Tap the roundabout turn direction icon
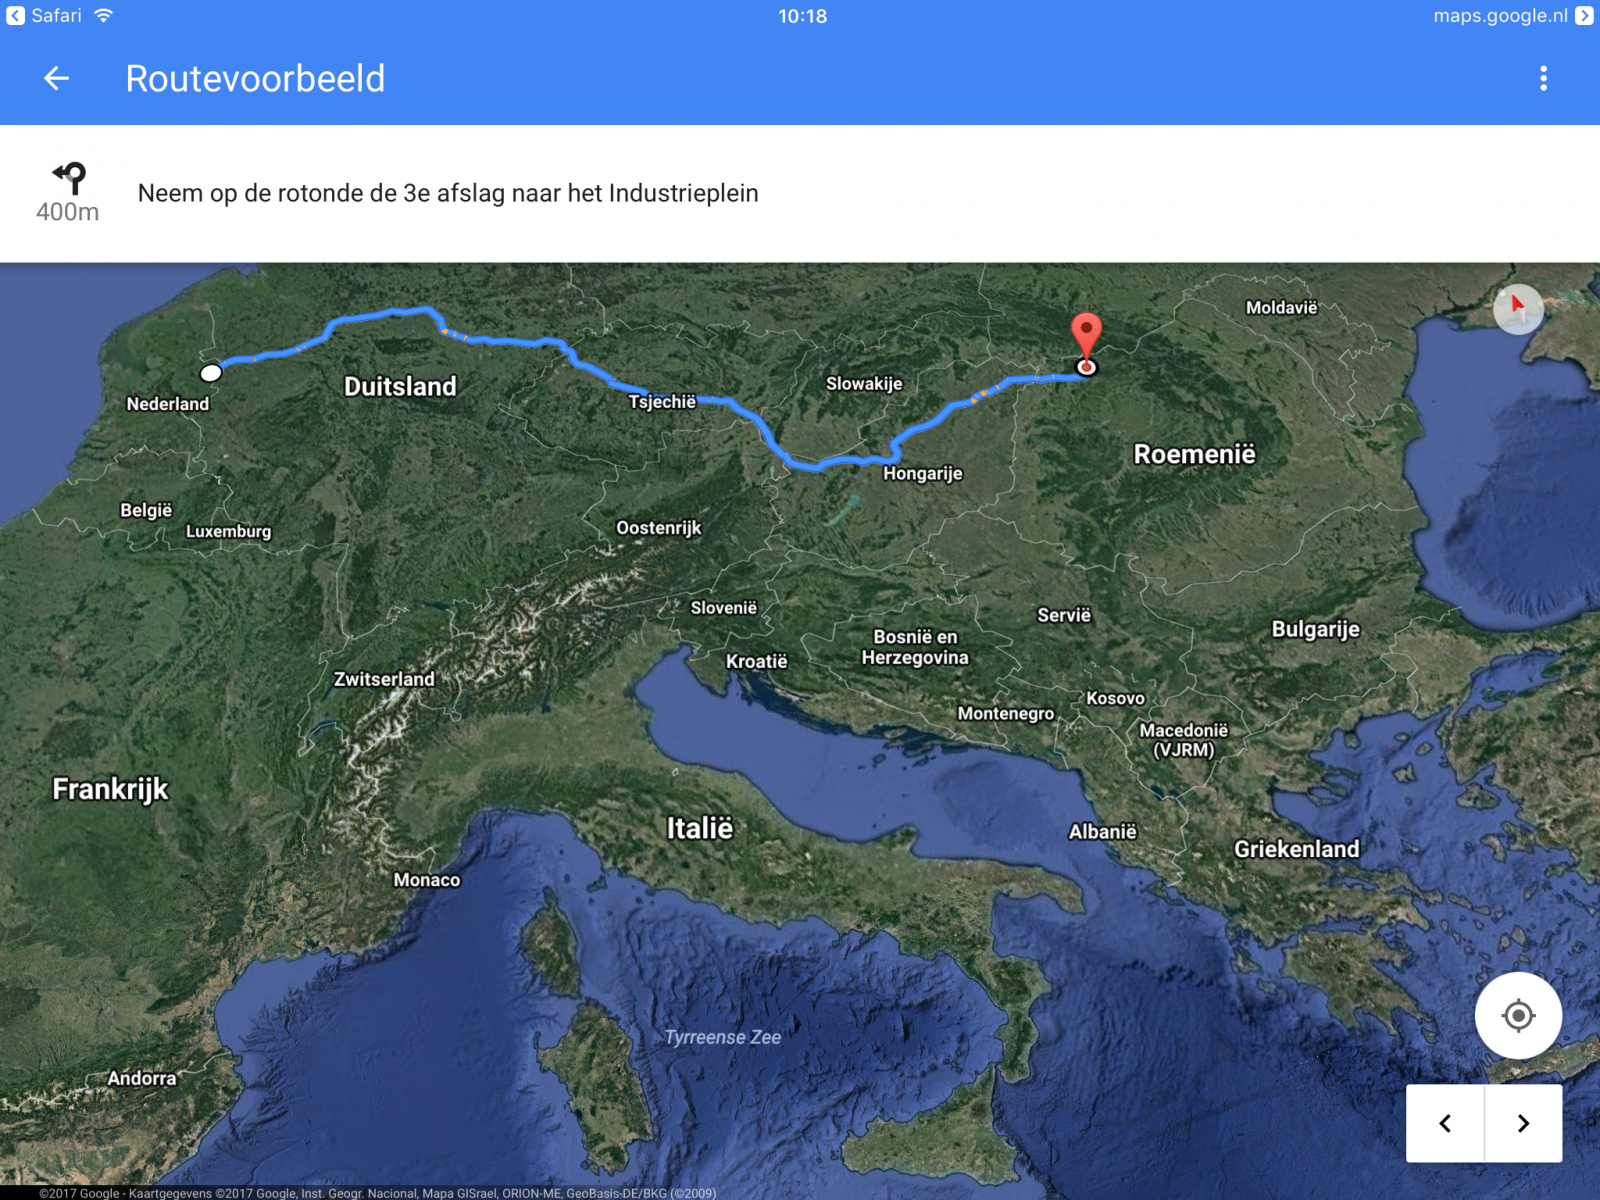 [69, 178]
